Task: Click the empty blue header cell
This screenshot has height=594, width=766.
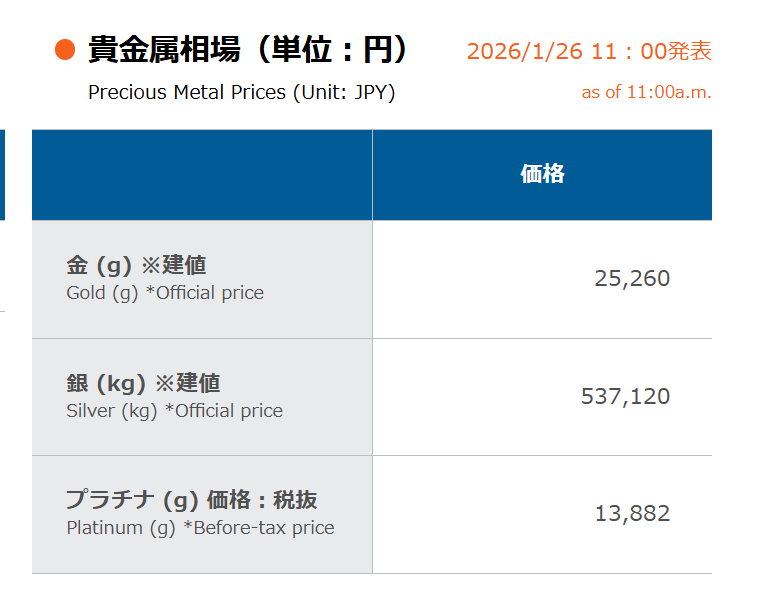Action: pos(202,174)
